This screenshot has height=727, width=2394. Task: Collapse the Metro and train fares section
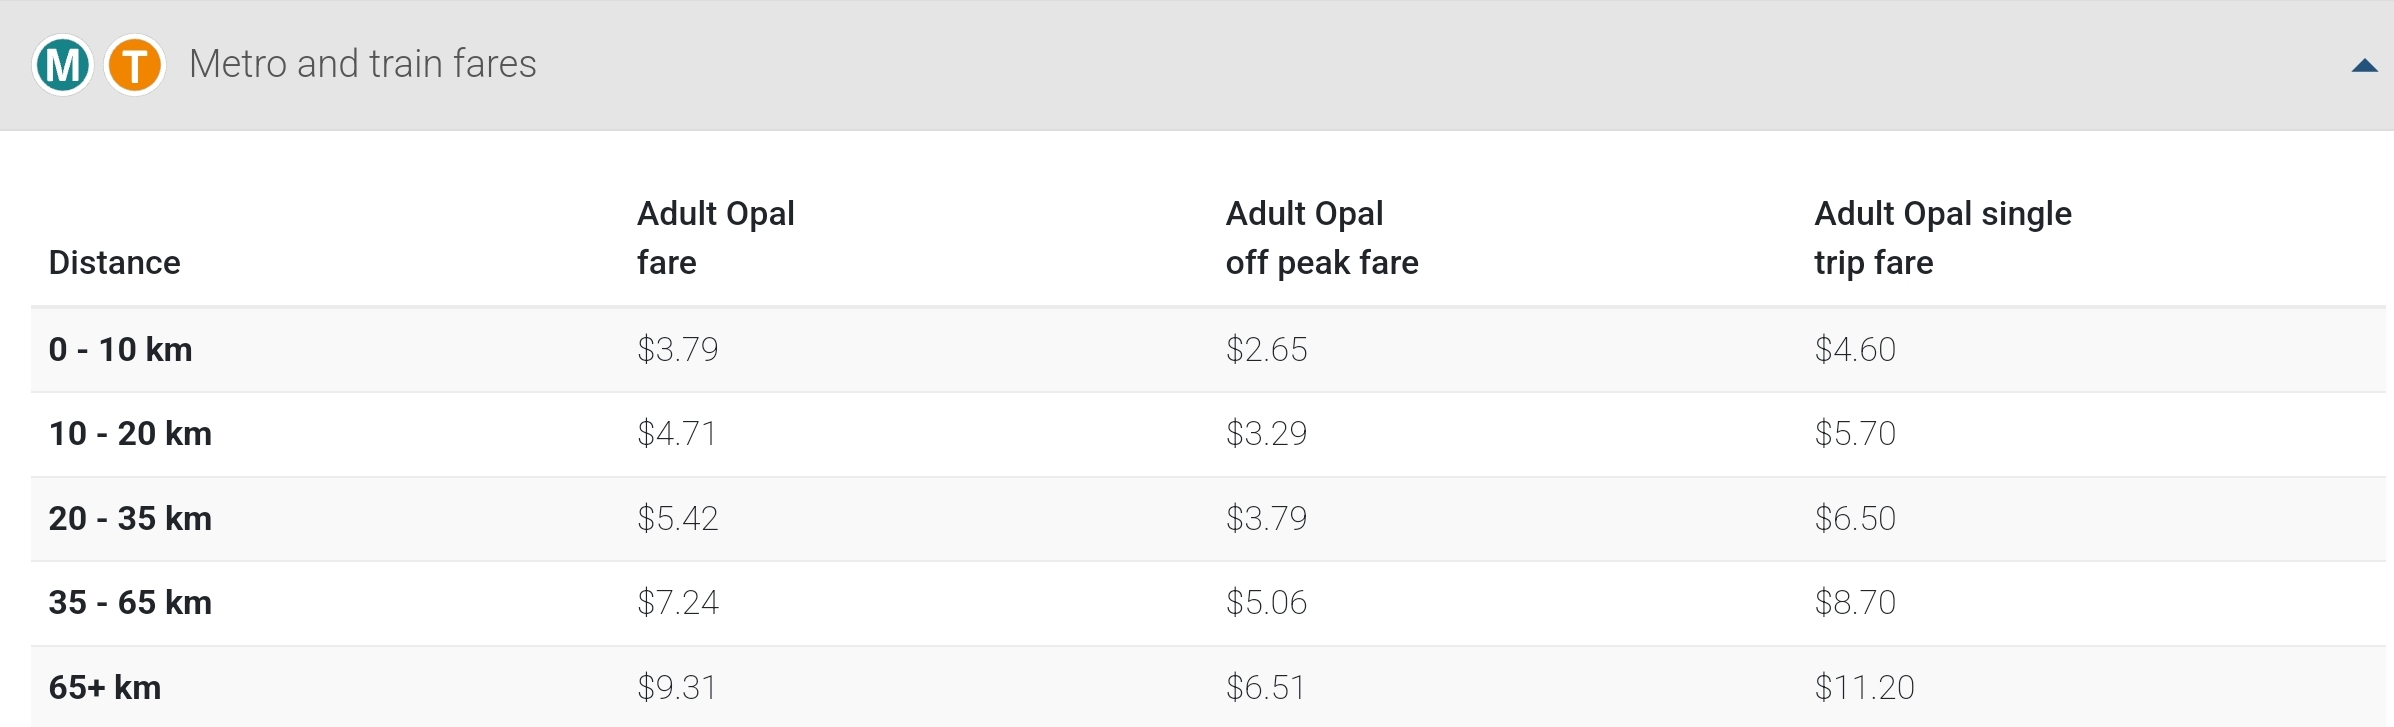coord(2364,66)
